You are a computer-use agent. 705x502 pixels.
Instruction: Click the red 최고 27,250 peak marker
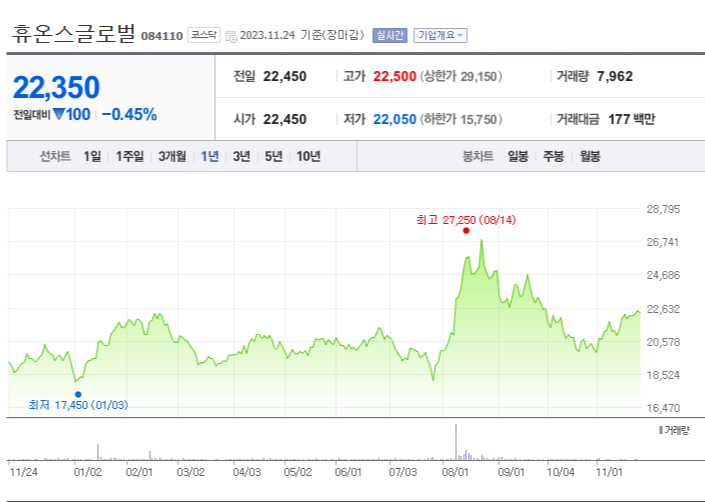point(466,231)
